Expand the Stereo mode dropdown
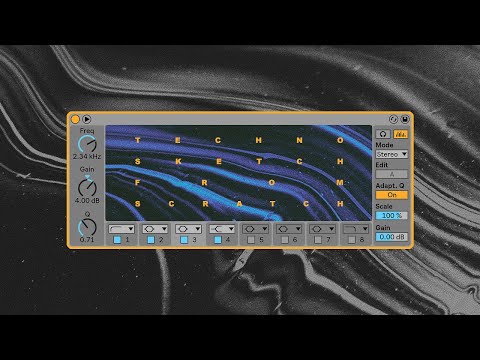Image resolution: width=480 pixels, height=360 pixels. 392,154
